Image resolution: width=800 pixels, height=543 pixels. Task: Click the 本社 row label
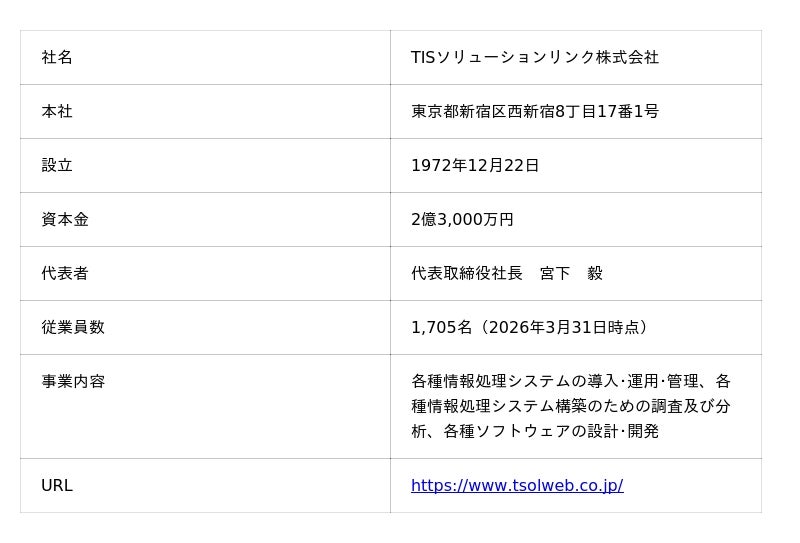coord(57,111)
